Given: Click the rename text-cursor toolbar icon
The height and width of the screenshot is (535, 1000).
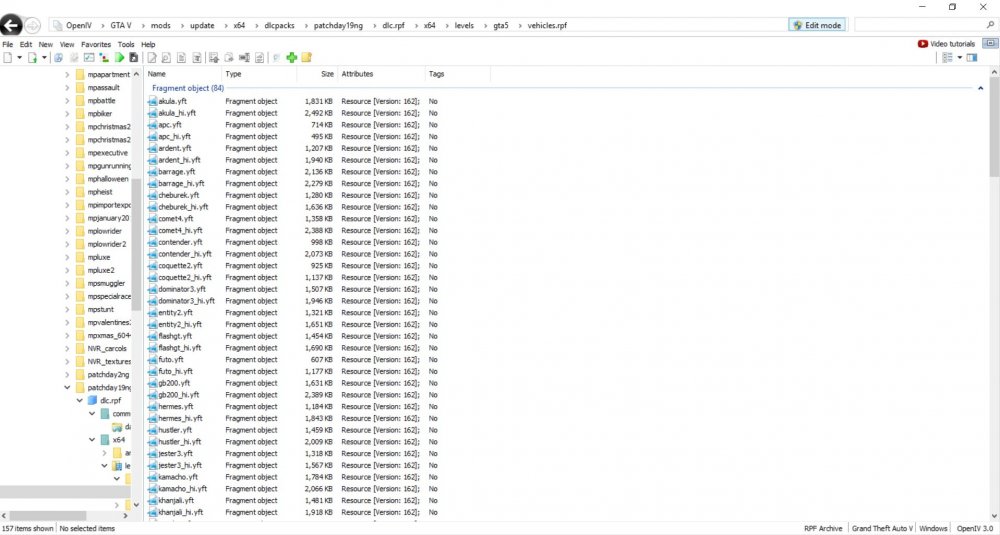Looking at the screenshot, I should (244, 57).
